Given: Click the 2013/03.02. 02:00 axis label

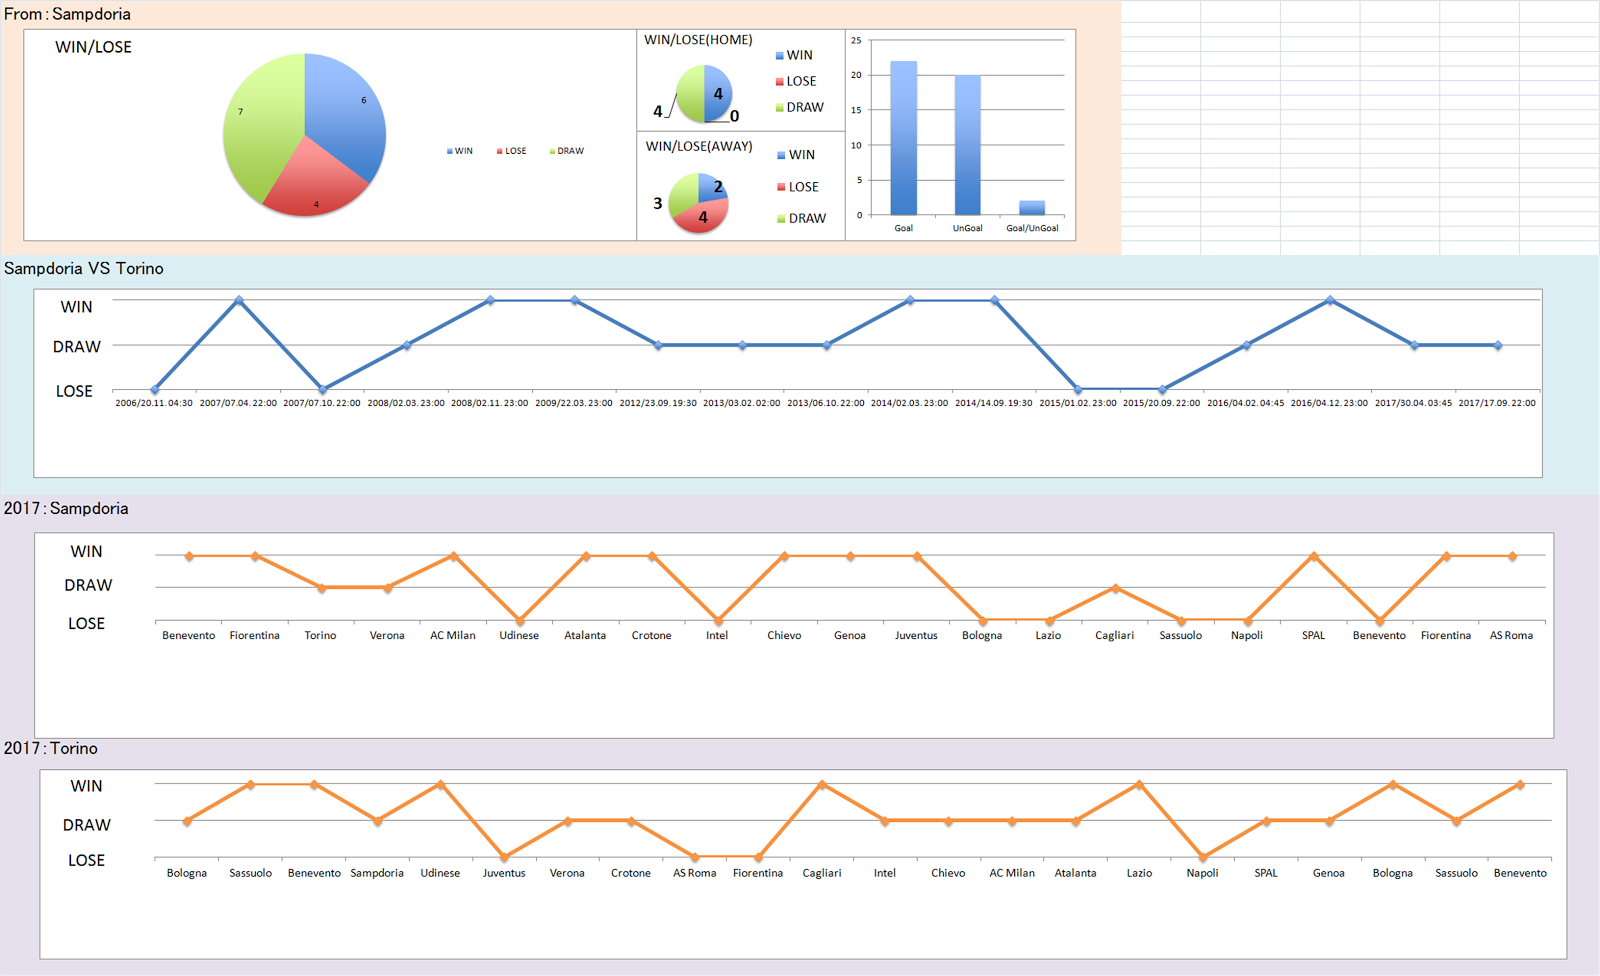Looking at the screenshot, I should pos(742,403).
